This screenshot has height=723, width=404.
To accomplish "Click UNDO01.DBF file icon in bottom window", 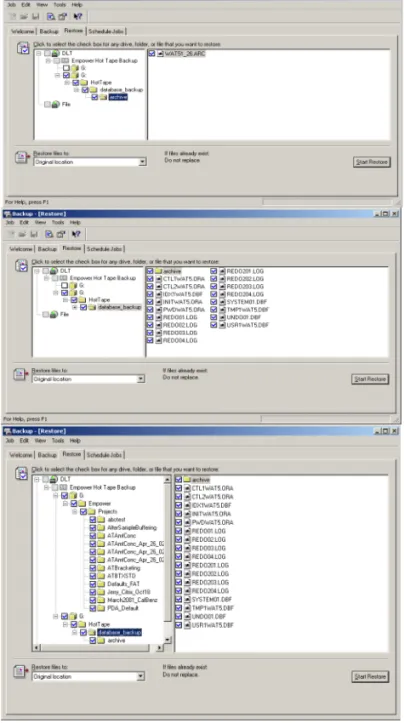I will (188, 616).
